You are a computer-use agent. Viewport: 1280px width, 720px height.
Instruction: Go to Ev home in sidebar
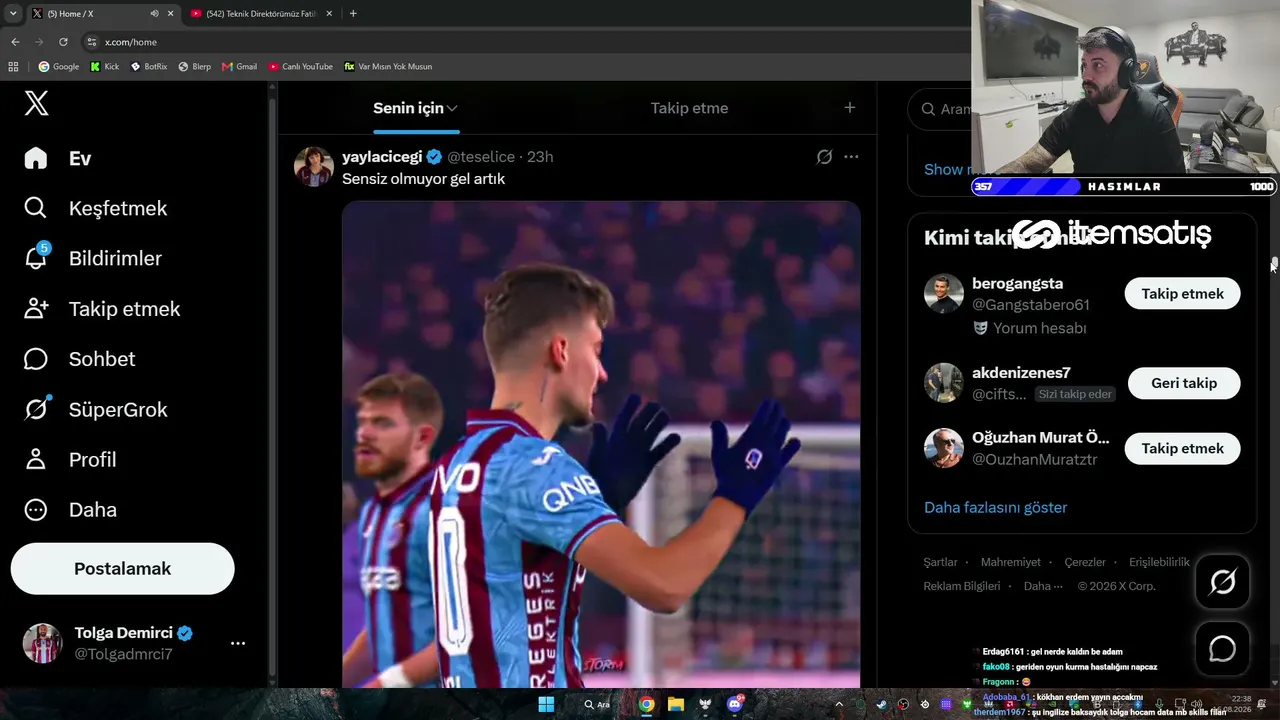(x=58, y=158)
